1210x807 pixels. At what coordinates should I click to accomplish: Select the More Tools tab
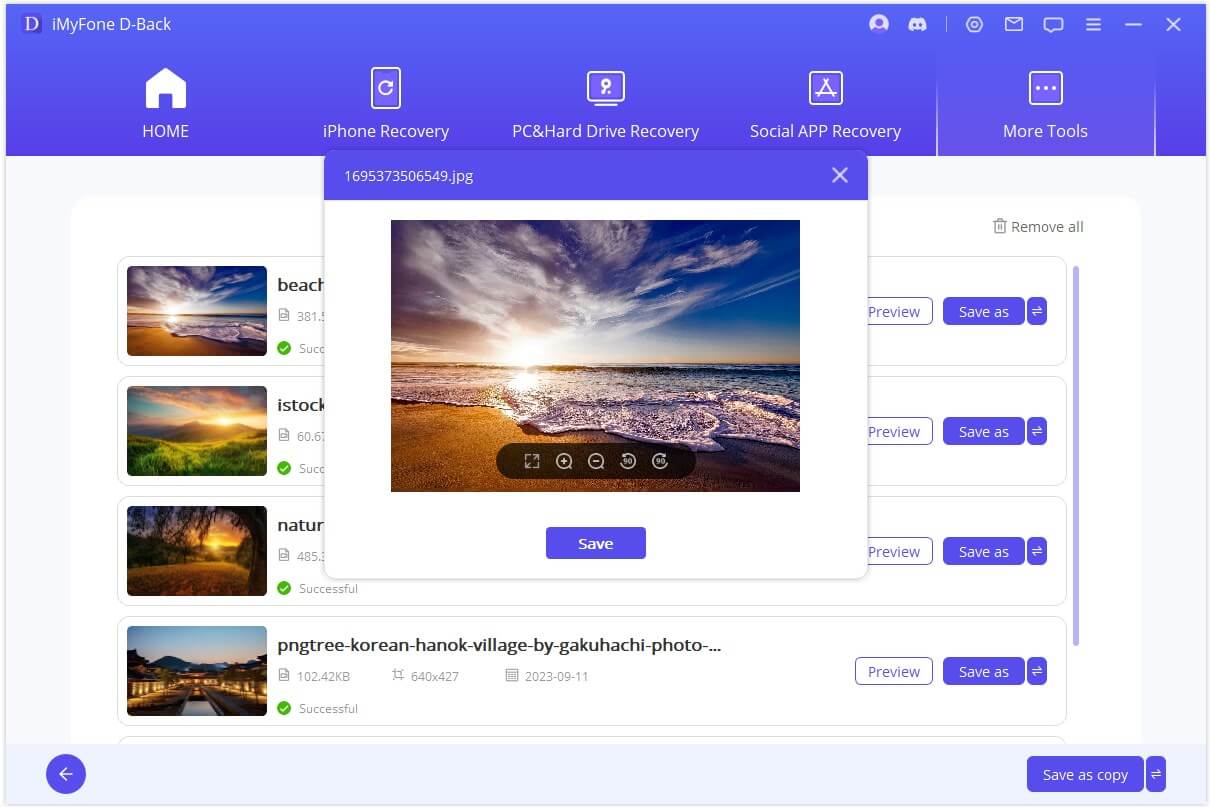coord(1045,103)
